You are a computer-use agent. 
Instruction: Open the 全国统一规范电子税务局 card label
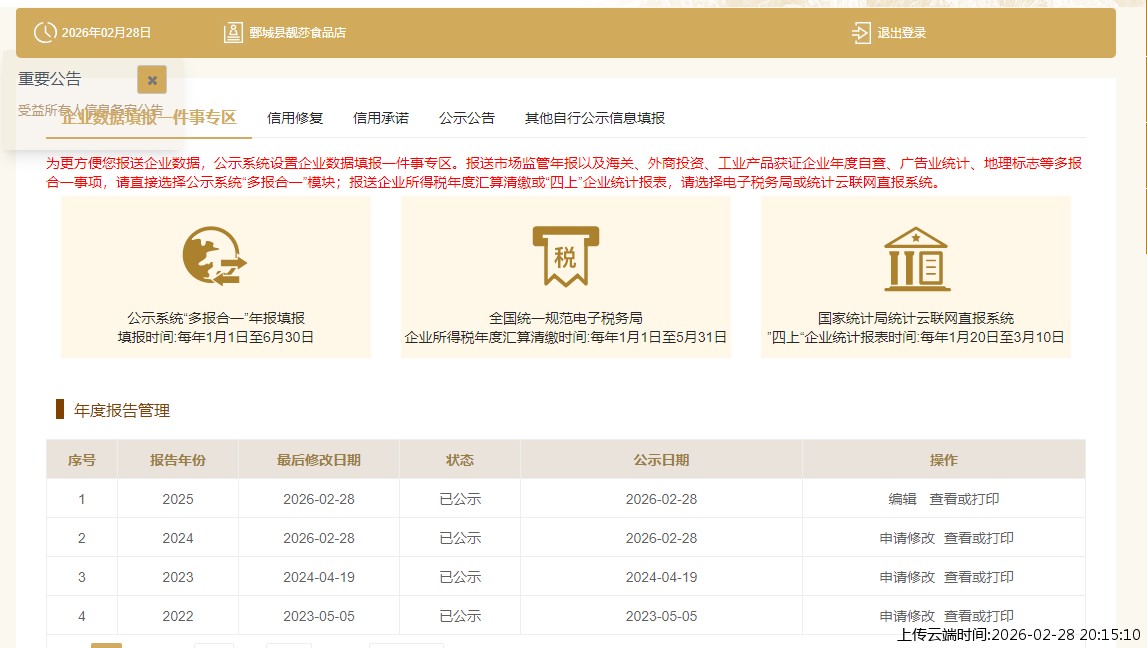point(565,318)
